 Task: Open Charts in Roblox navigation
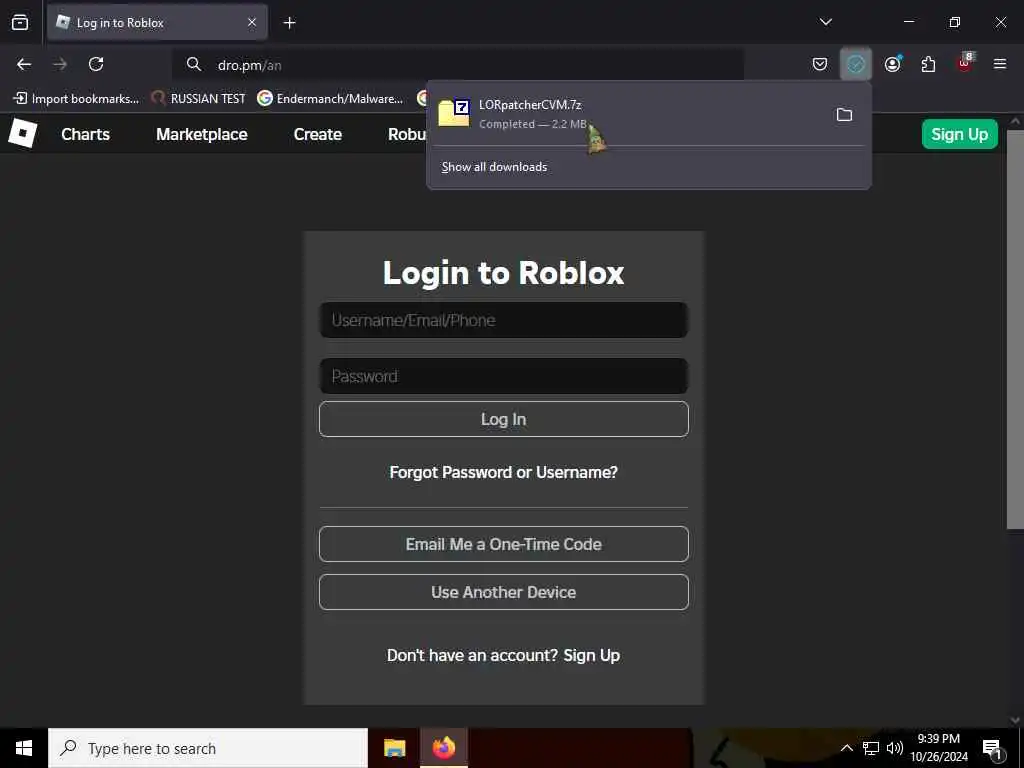tap(86, 134)
